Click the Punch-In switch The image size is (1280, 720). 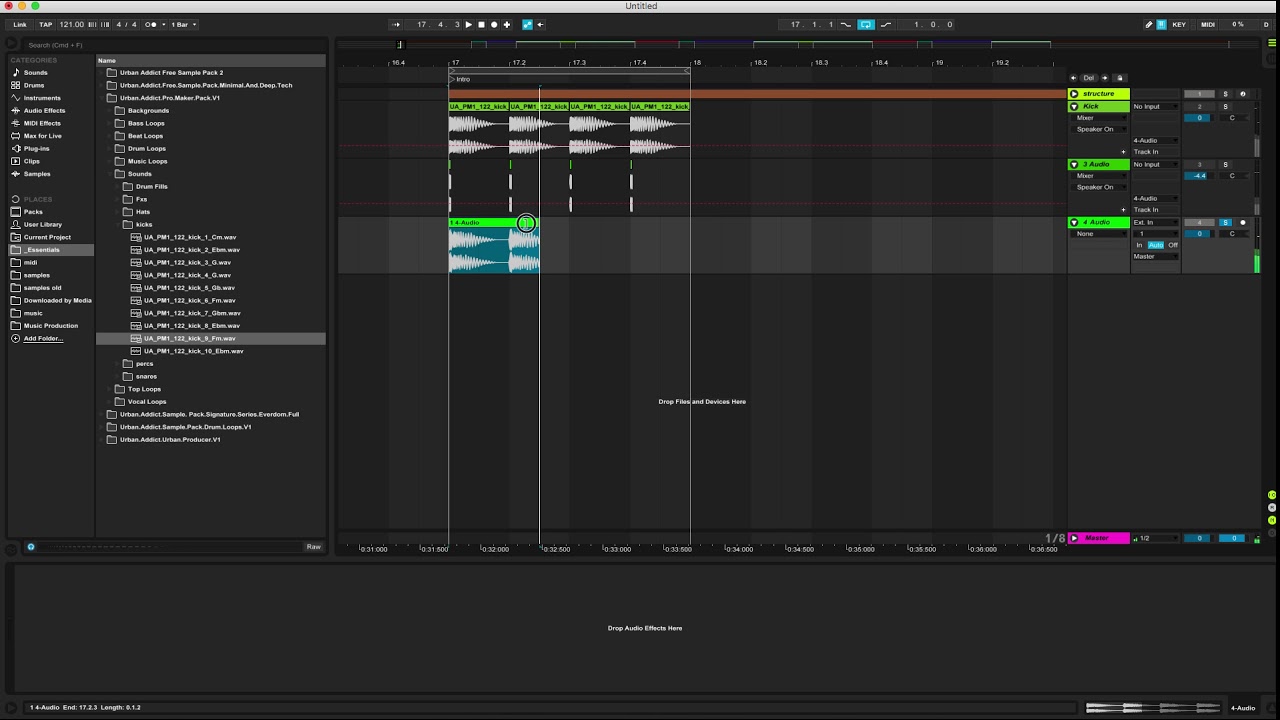click(846, 24)
